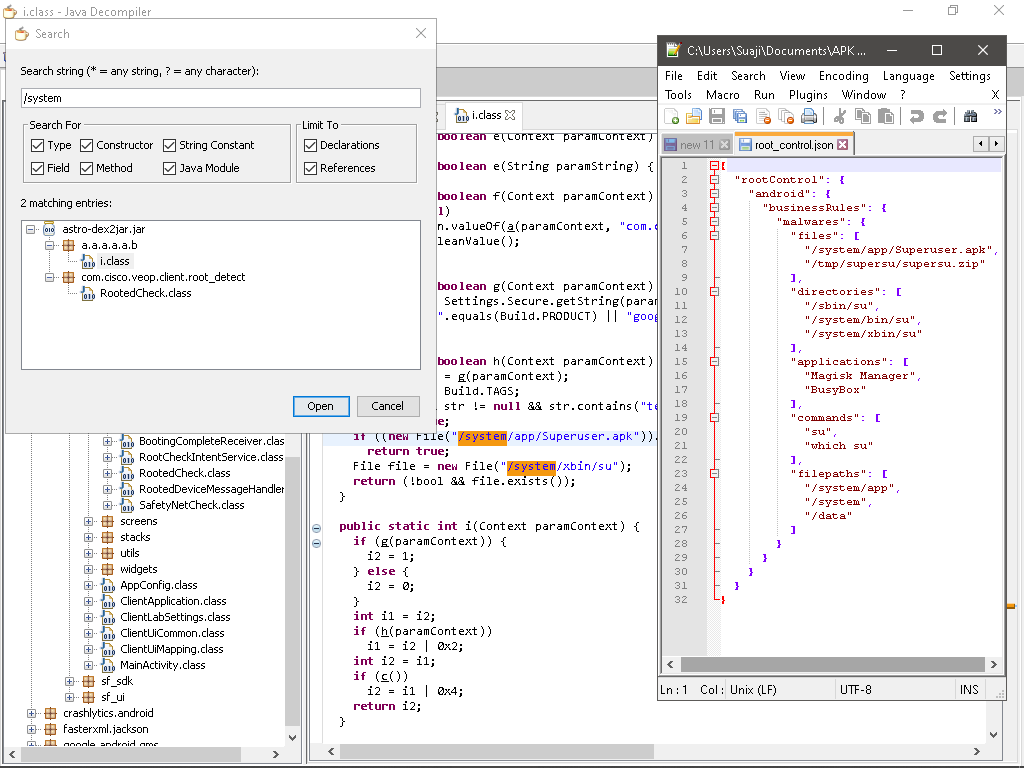Click Notepad++ horizontal scrollbar track
Screen dimensions: 1024x768
click(832, 665)
